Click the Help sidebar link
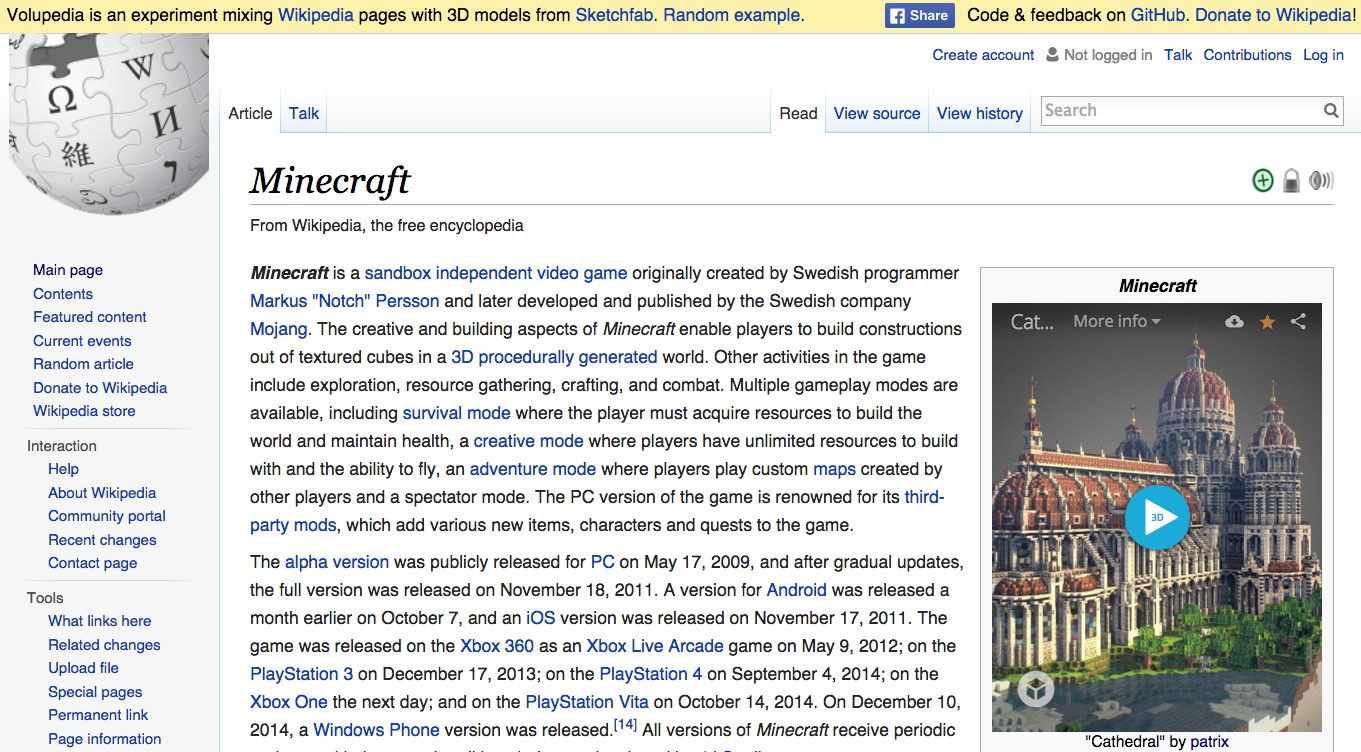 pos(63,469)
